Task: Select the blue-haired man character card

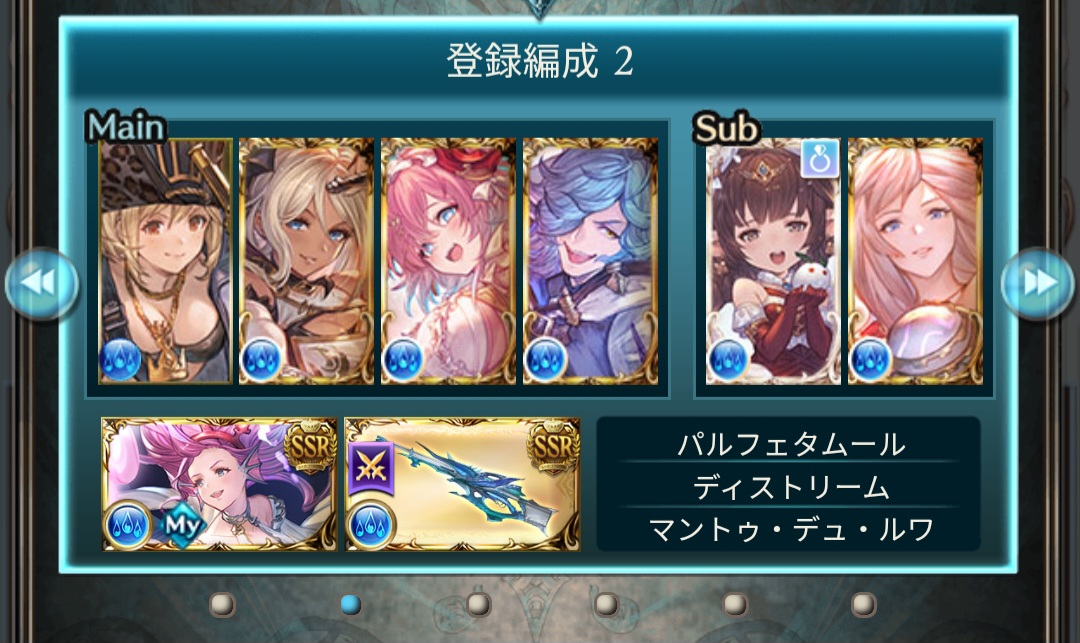Action: 590,260
